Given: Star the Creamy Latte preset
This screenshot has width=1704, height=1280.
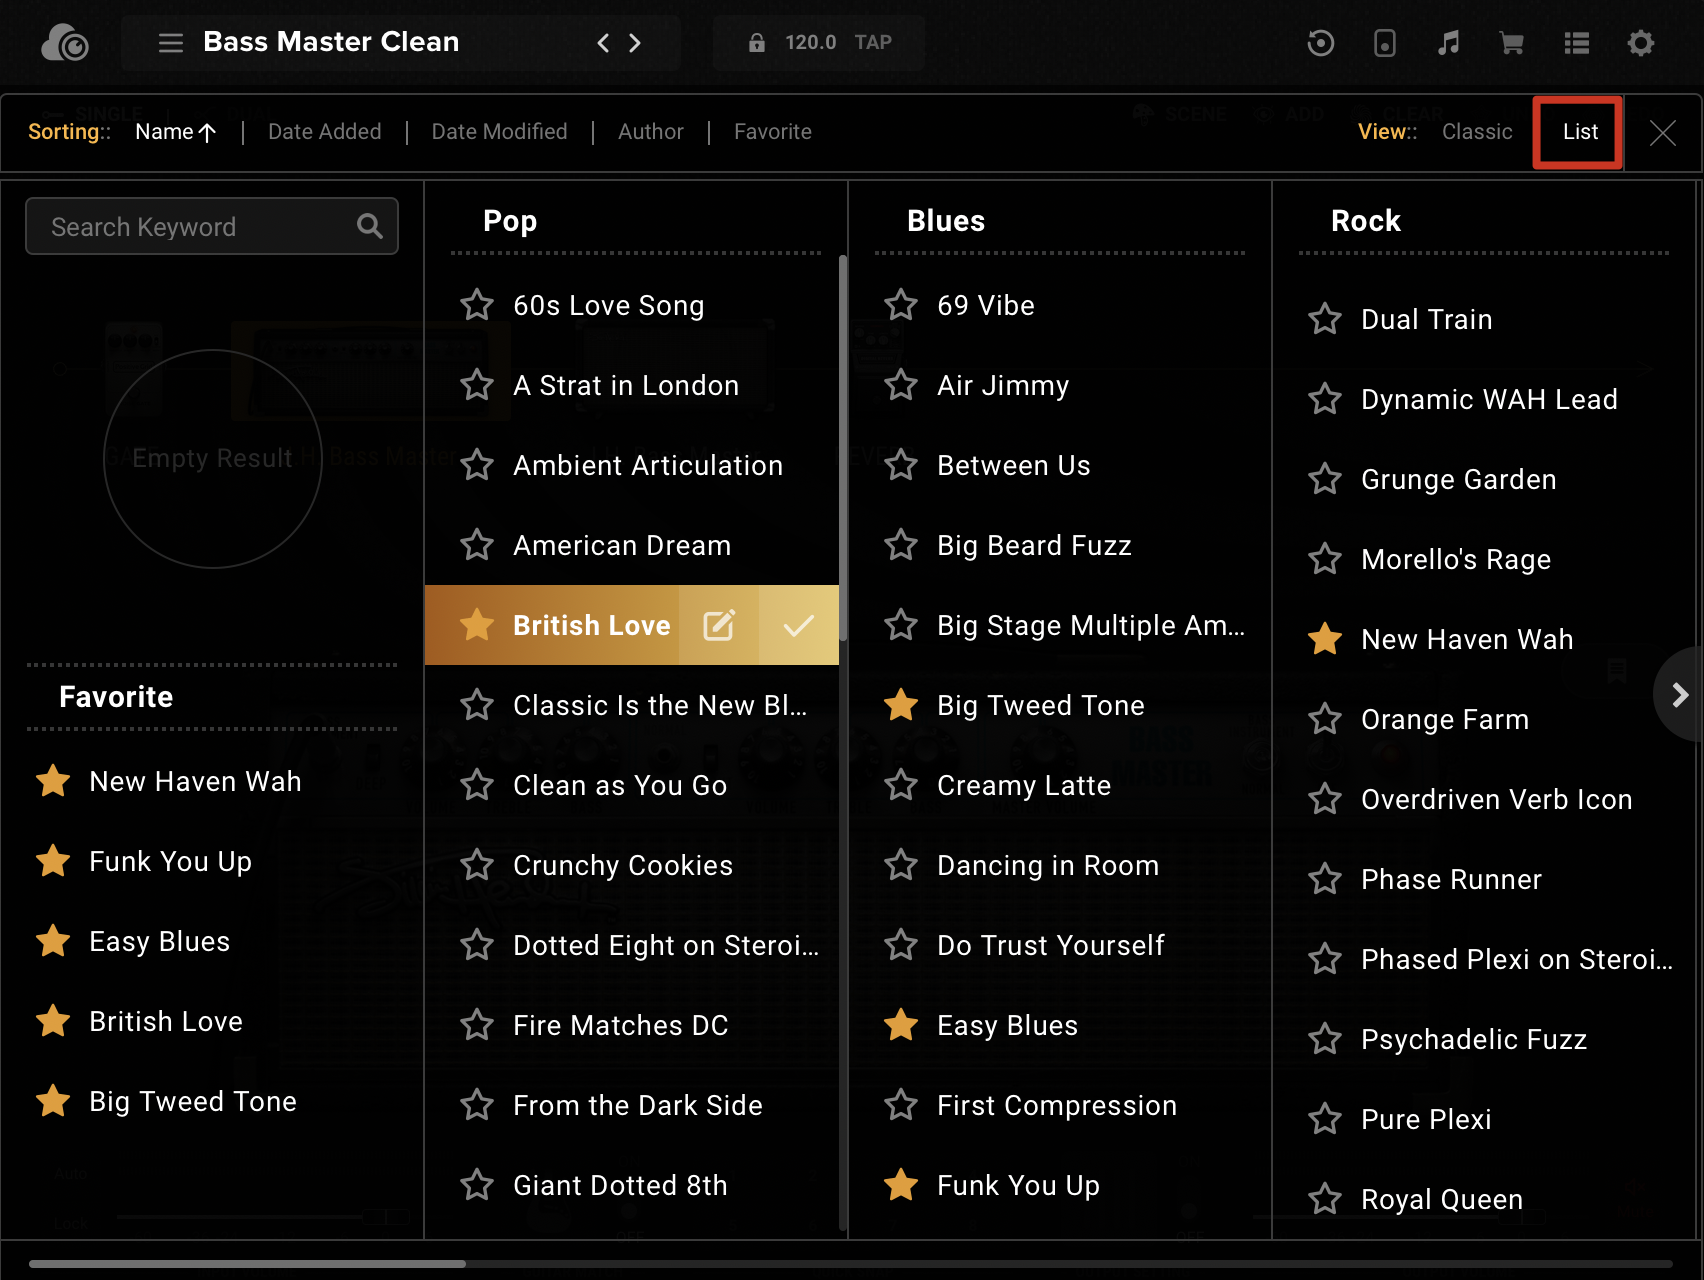Looking at the screenshot, I should click(x=901, y=785).
